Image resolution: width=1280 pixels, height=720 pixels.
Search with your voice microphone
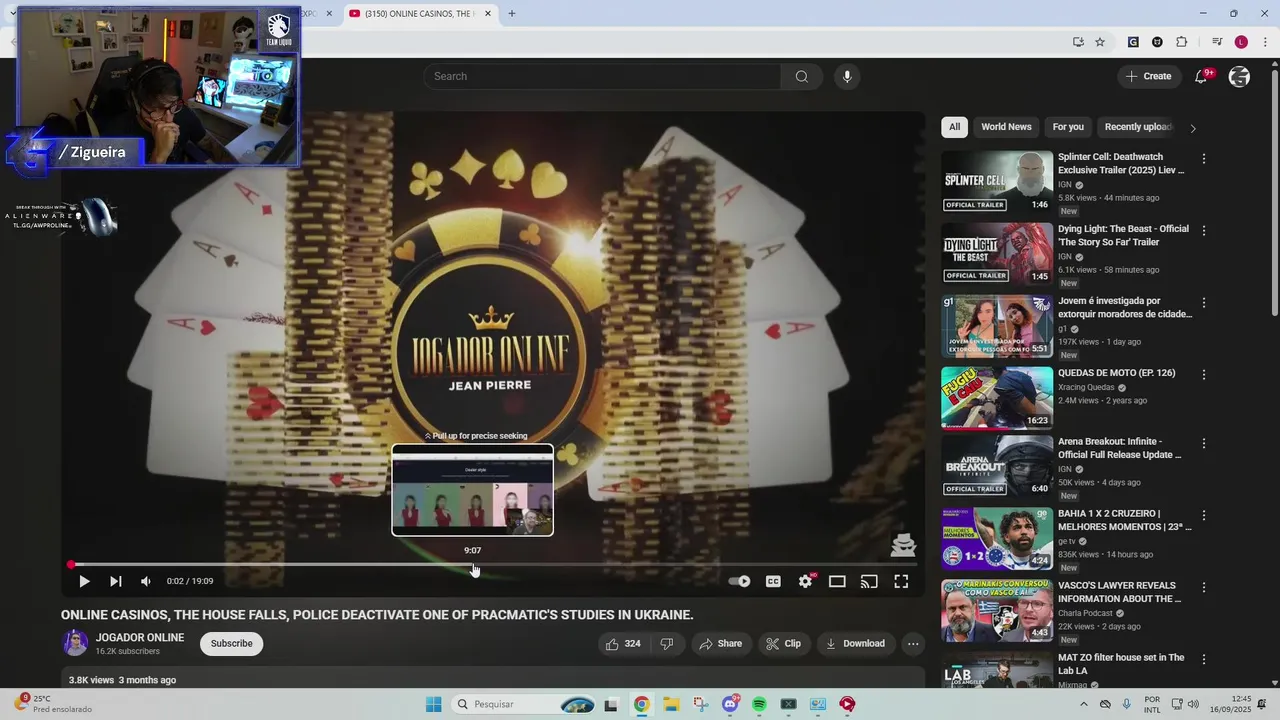click(x=847, y=77)
